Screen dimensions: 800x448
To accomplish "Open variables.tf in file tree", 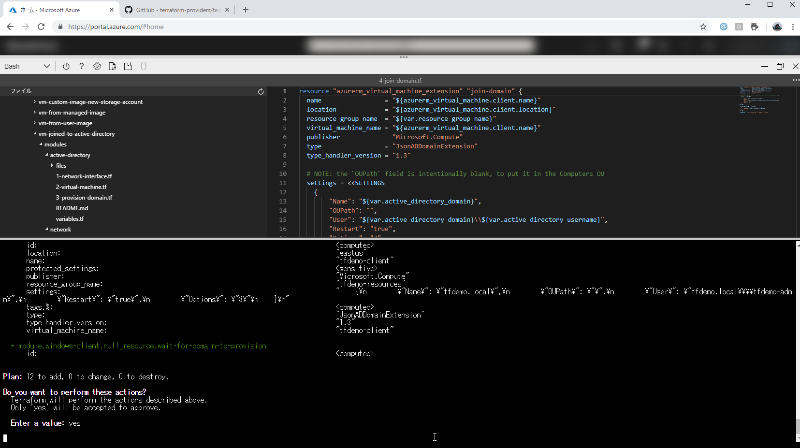I will click(69, 219).
